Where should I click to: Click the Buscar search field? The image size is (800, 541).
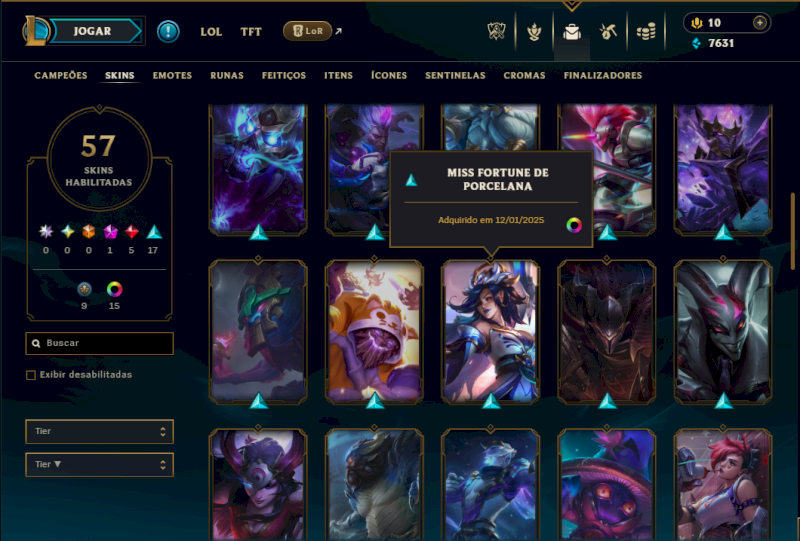coord(99,343)
